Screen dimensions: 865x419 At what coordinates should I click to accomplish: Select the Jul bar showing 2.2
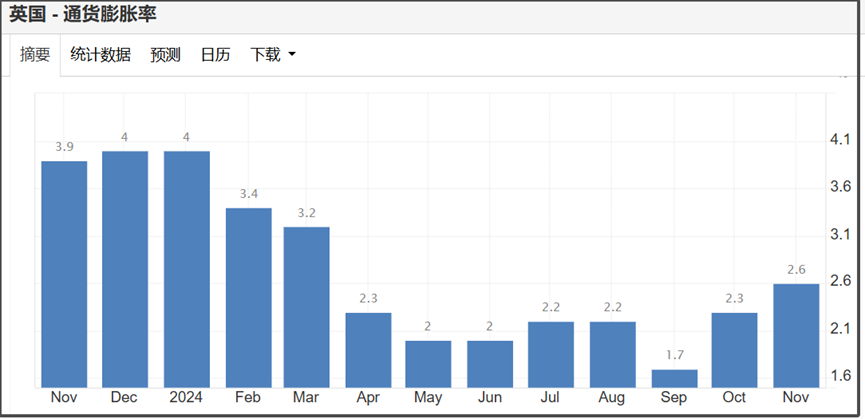click(551, 354)
